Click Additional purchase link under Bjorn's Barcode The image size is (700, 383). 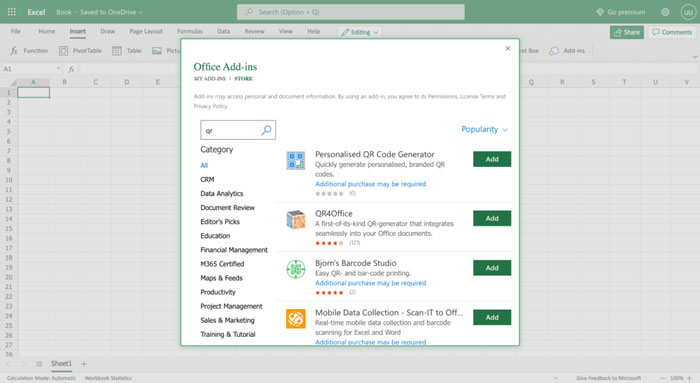click(371, 283)
